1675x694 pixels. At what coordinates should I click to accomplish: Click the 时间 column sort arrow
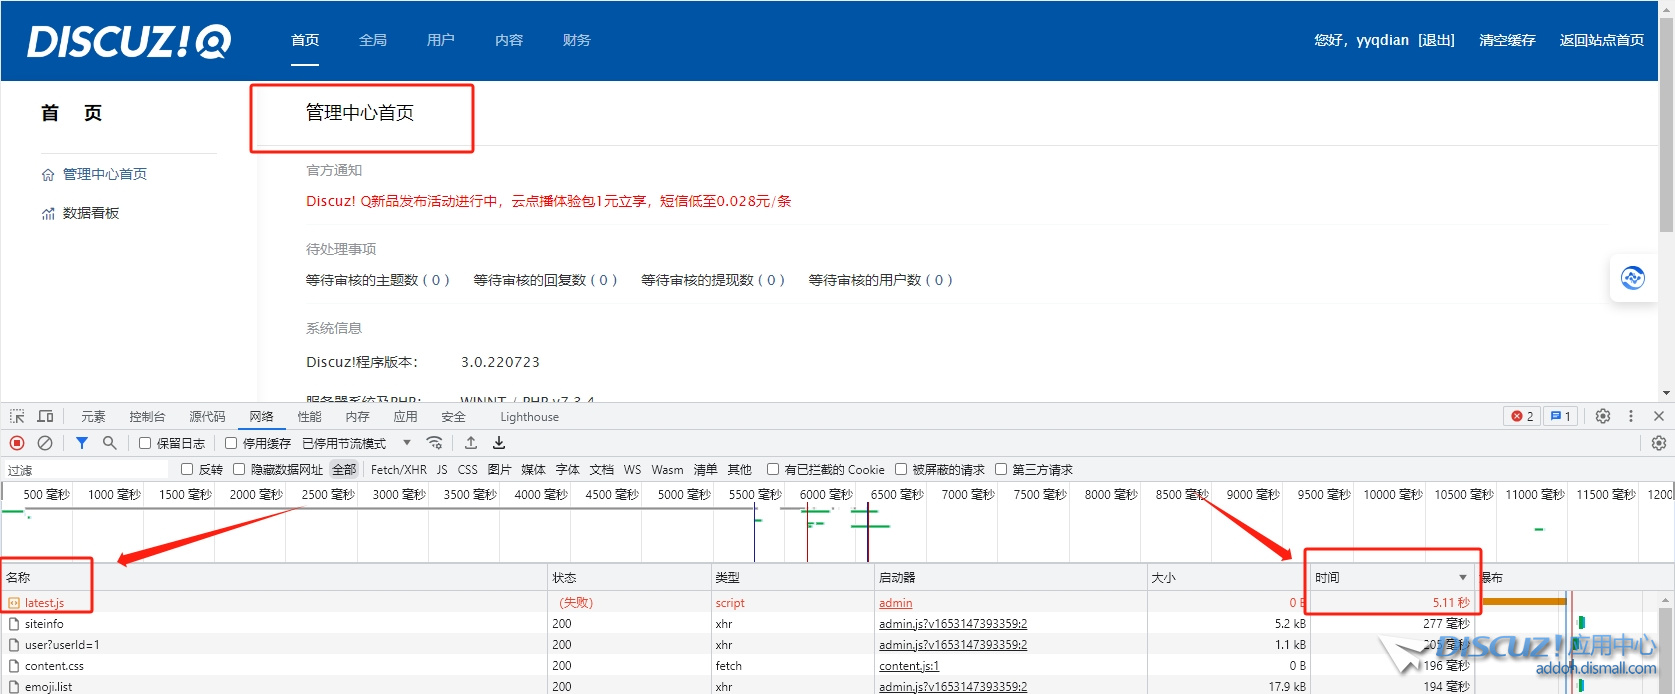tap(1462, 578)
